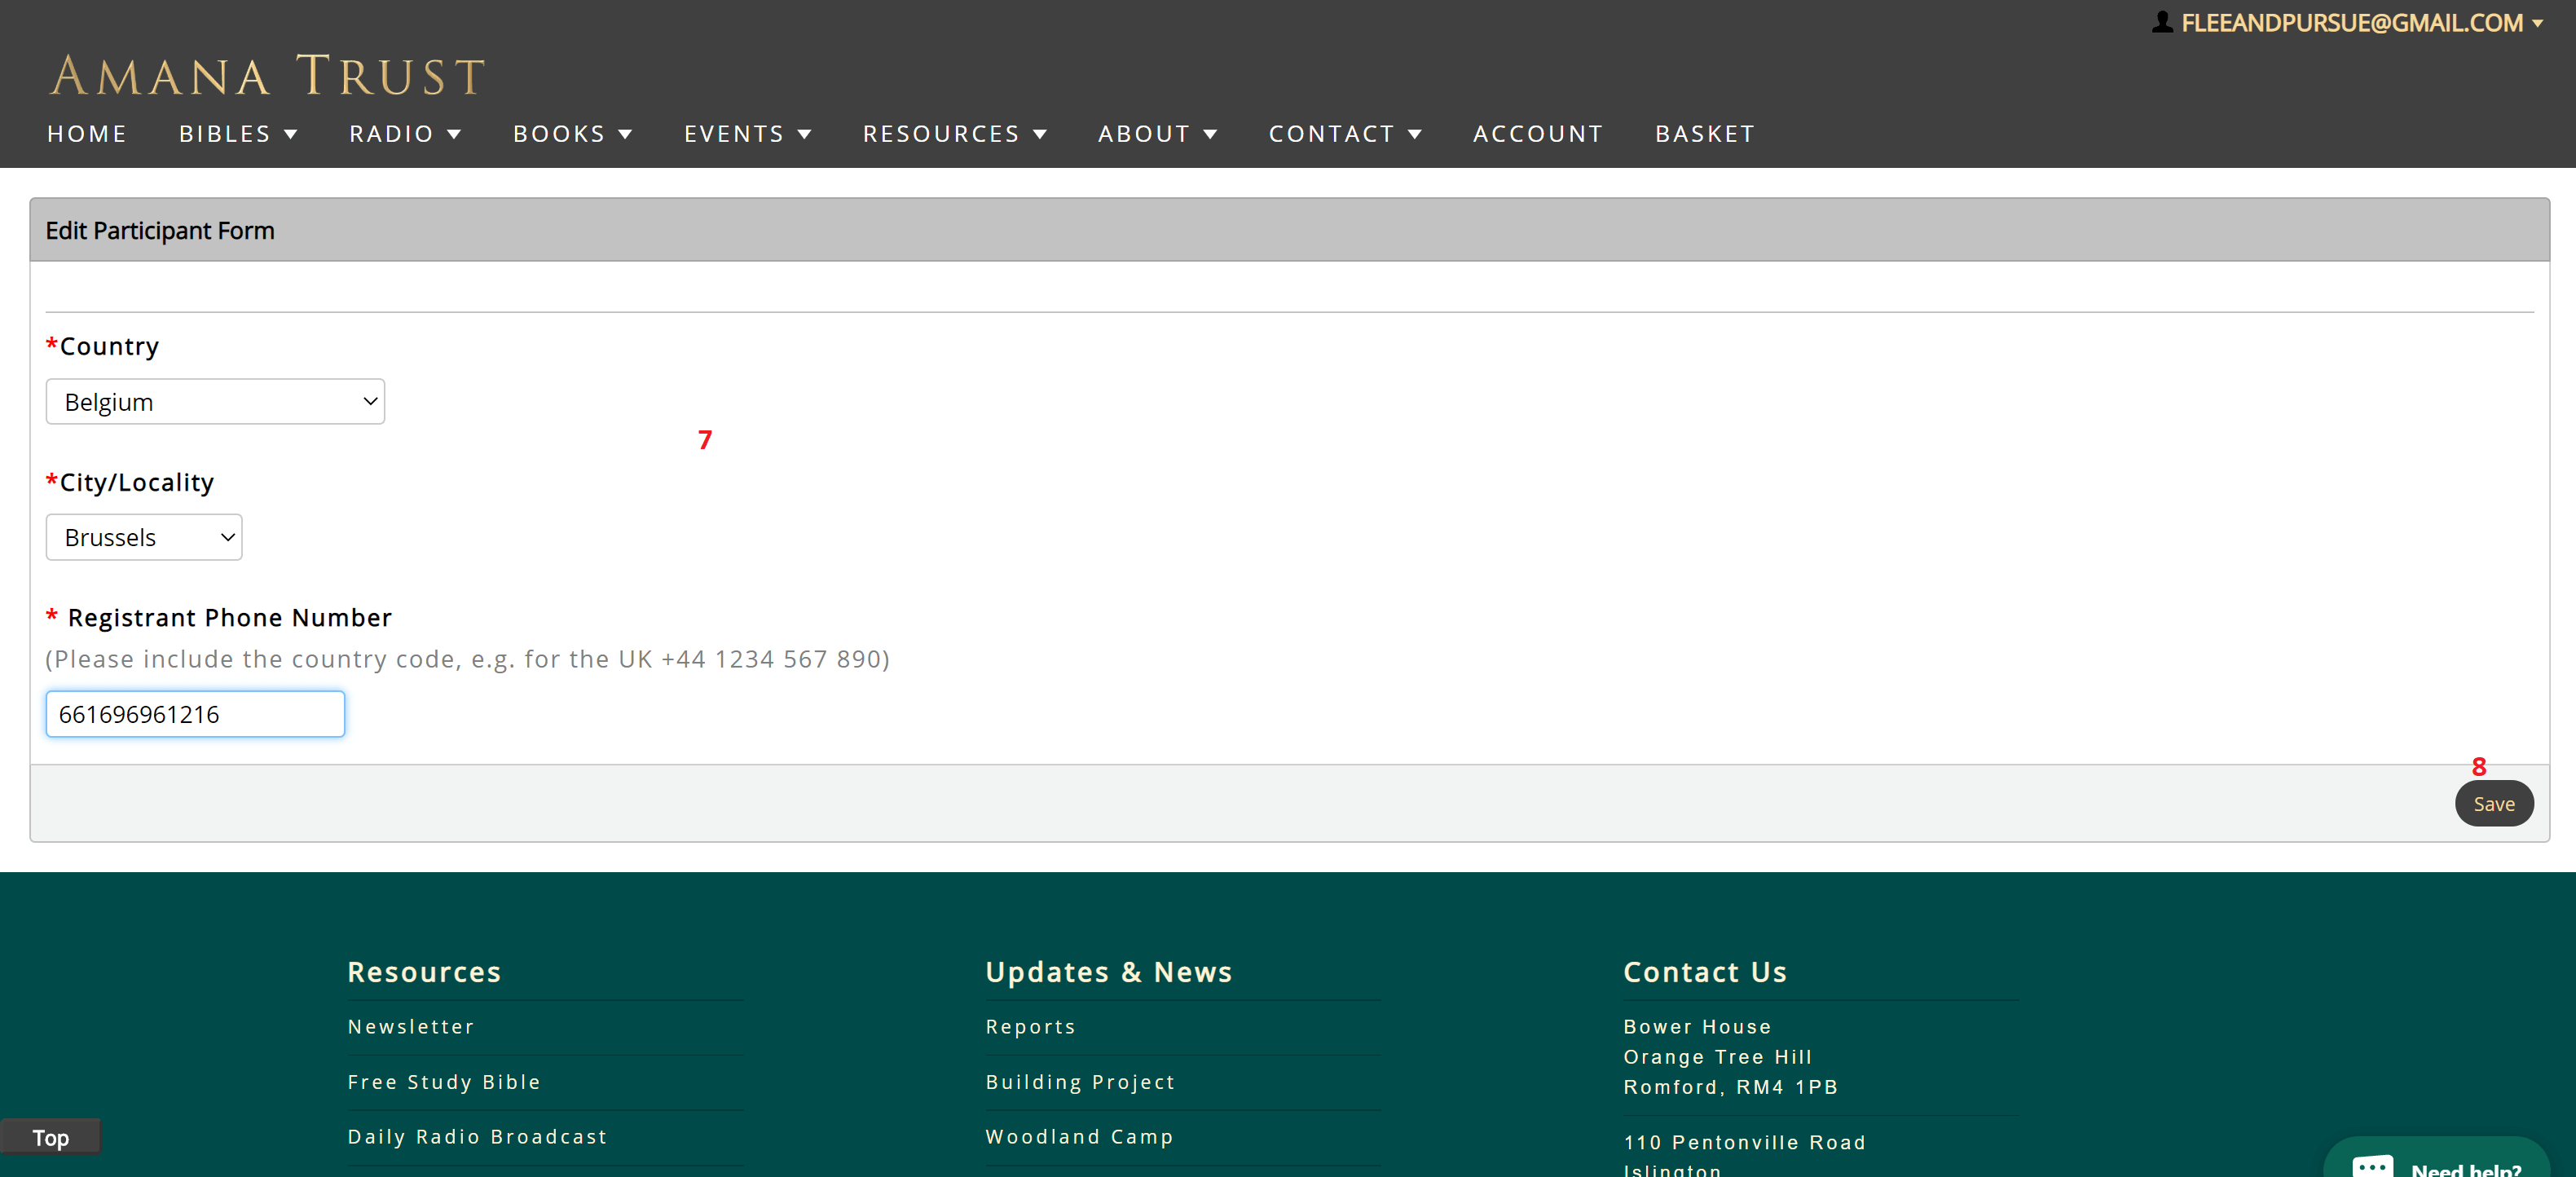Open the BASKET page
The width and height of the screenshot is (2576, 1177).
point(1705,133)
